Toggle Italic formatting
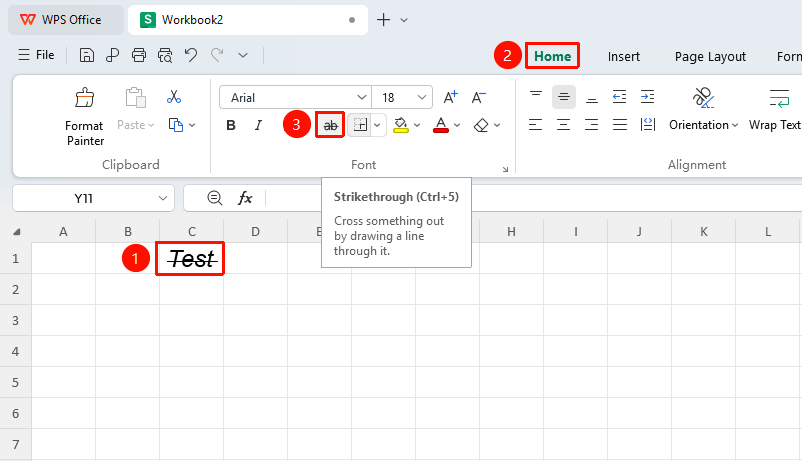Image resolution: width=802 pixels, height=461 pixels. (258, 125)
